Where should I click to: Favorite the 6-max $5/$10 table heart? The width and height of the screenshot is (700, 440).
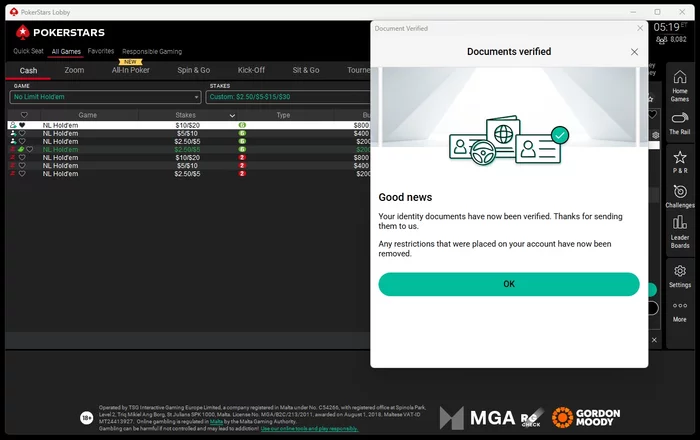click(22, 133)
